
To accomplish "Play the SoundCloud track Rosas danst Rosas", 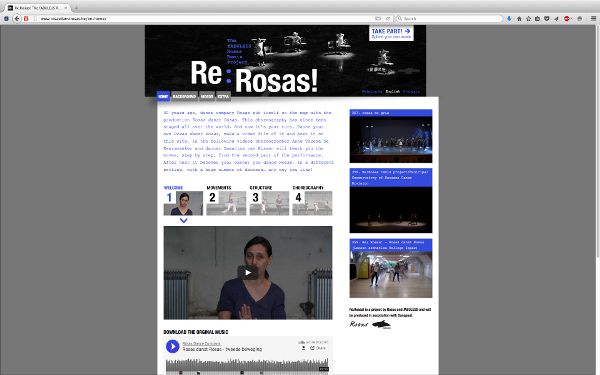I will tap(173, 346).
